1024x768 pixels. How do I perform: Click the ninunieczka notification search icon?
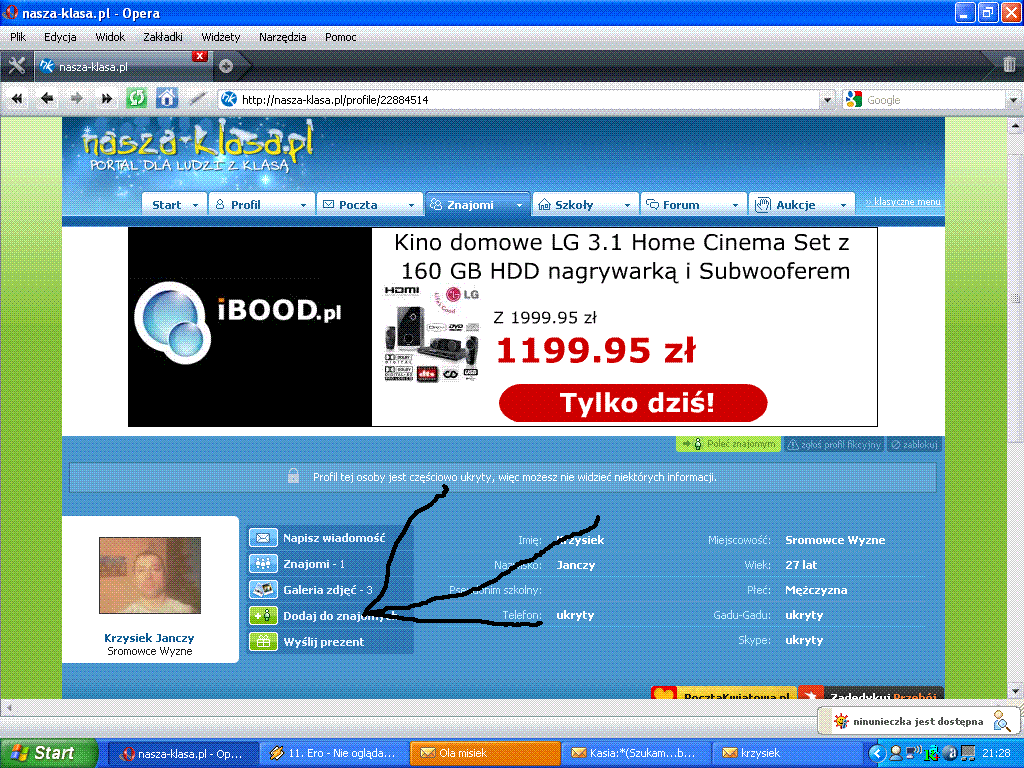point(1001,721)
